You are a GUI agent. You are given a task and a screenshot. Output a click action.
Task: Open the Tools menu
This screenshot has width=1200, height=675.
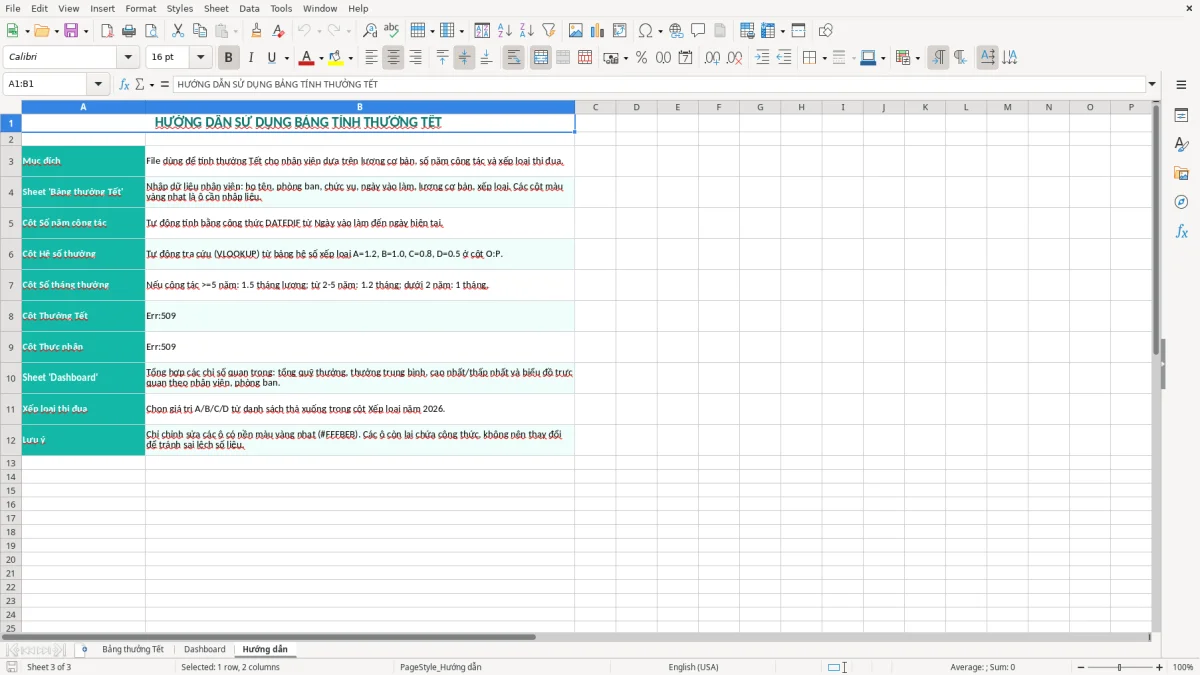tap(281, 8)
